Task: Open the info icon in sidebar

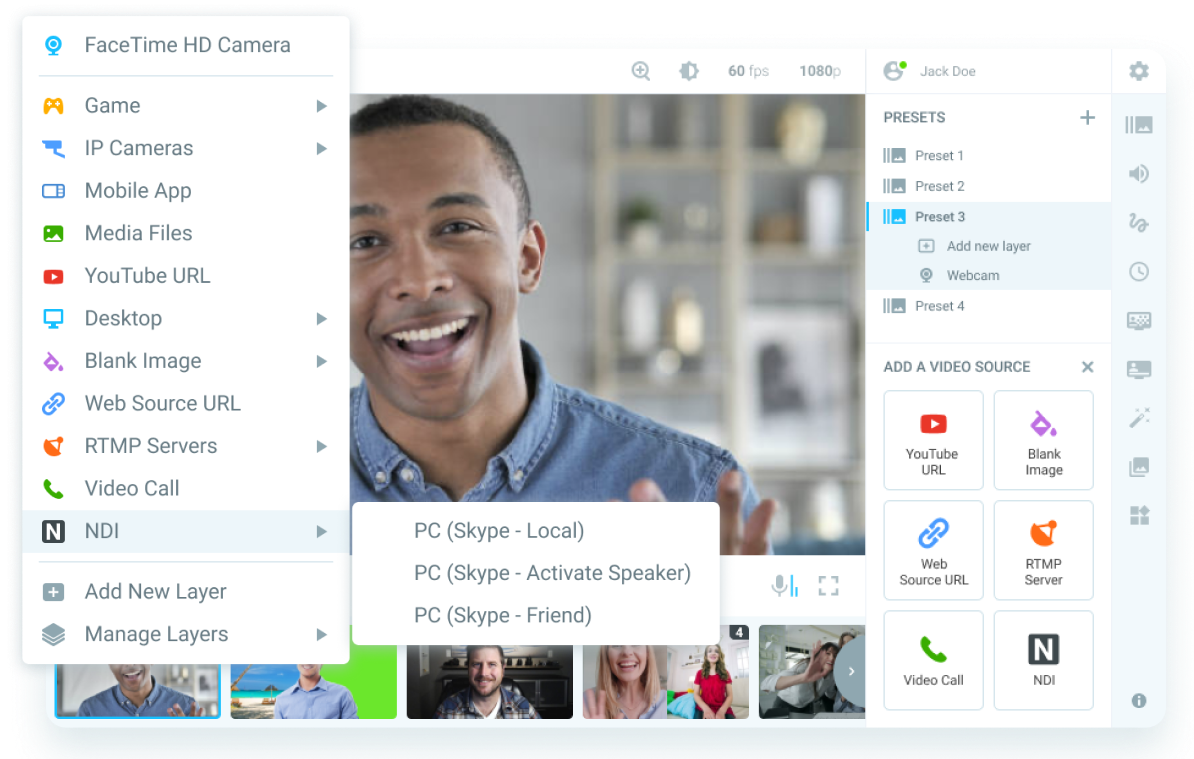Action: [x=1138, y=700]
